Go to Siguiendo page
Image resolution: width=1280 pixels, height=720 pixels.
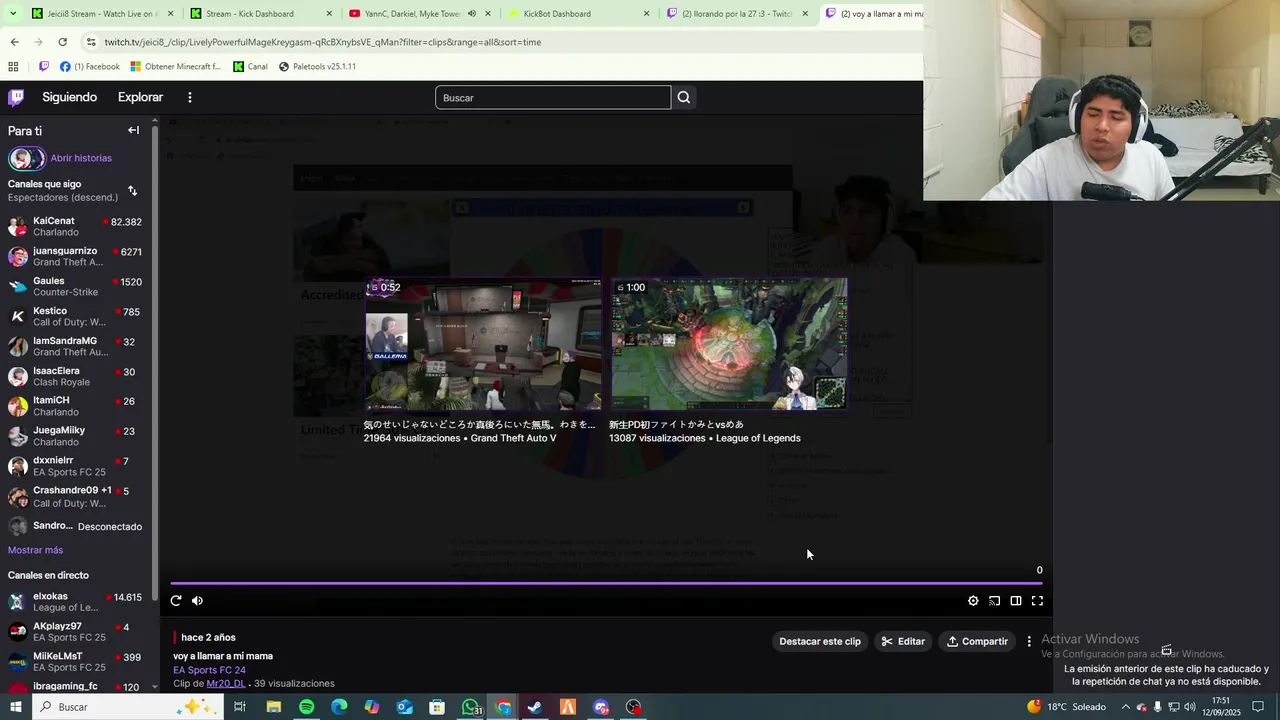69,97
